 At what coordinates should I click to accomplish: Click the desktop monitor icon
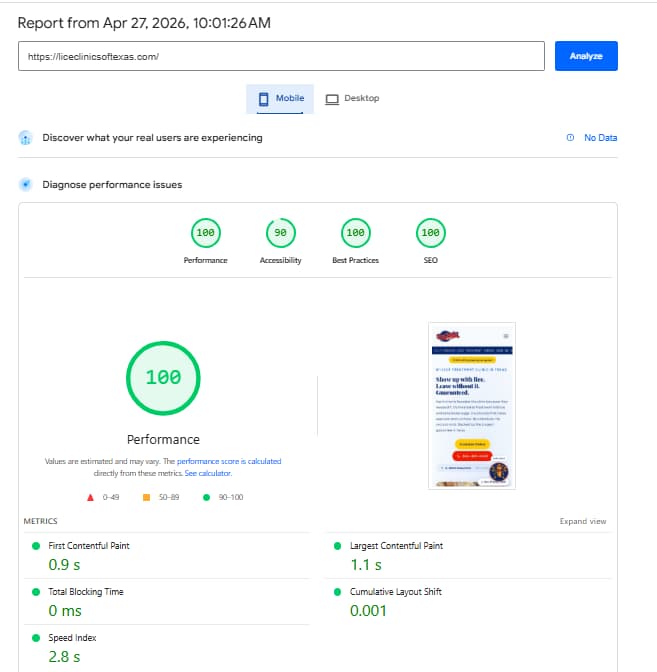[332, 99]
